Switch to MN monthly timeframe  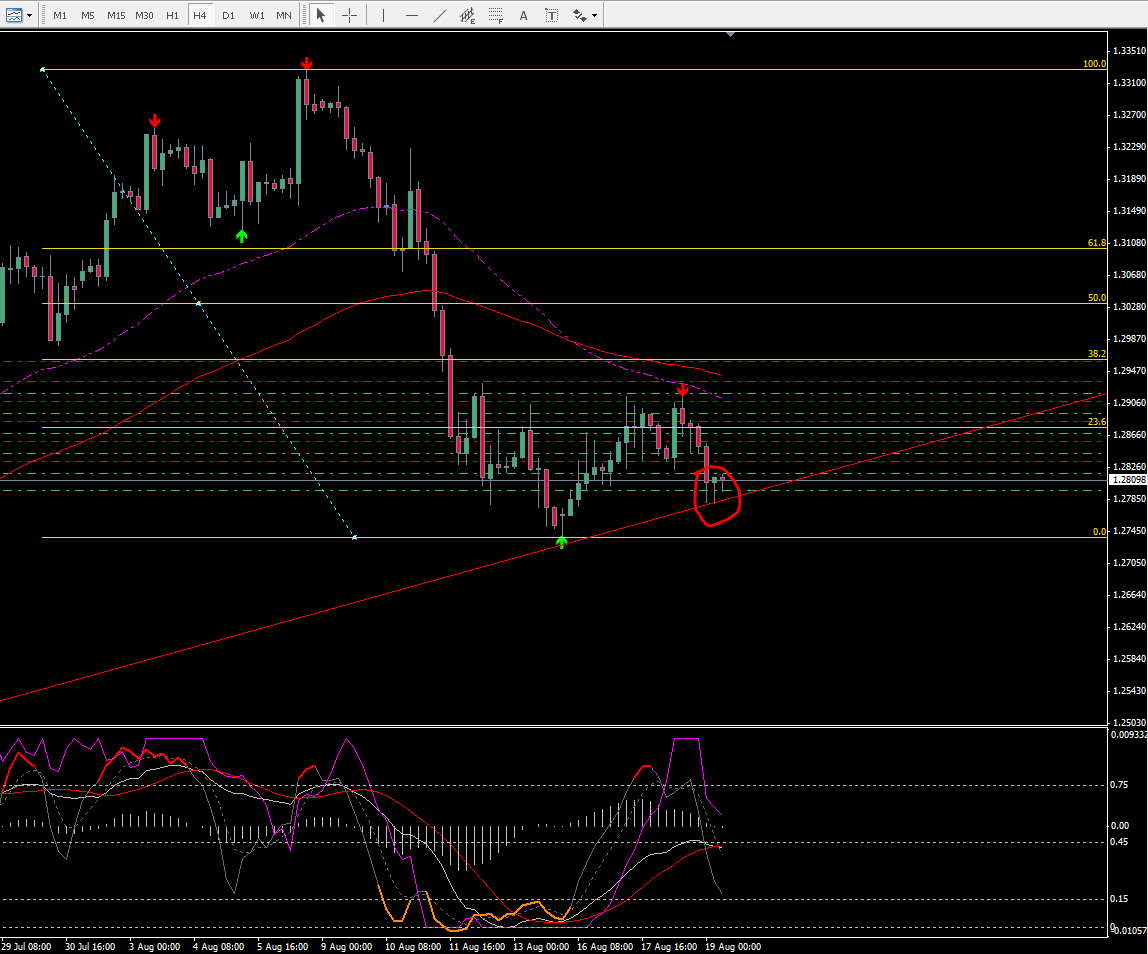[x=284, y=15]
